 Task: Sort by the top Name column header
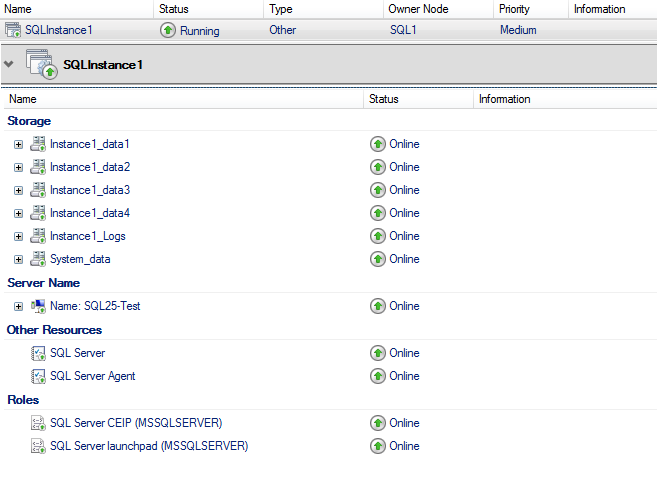(x=77, y=9)
